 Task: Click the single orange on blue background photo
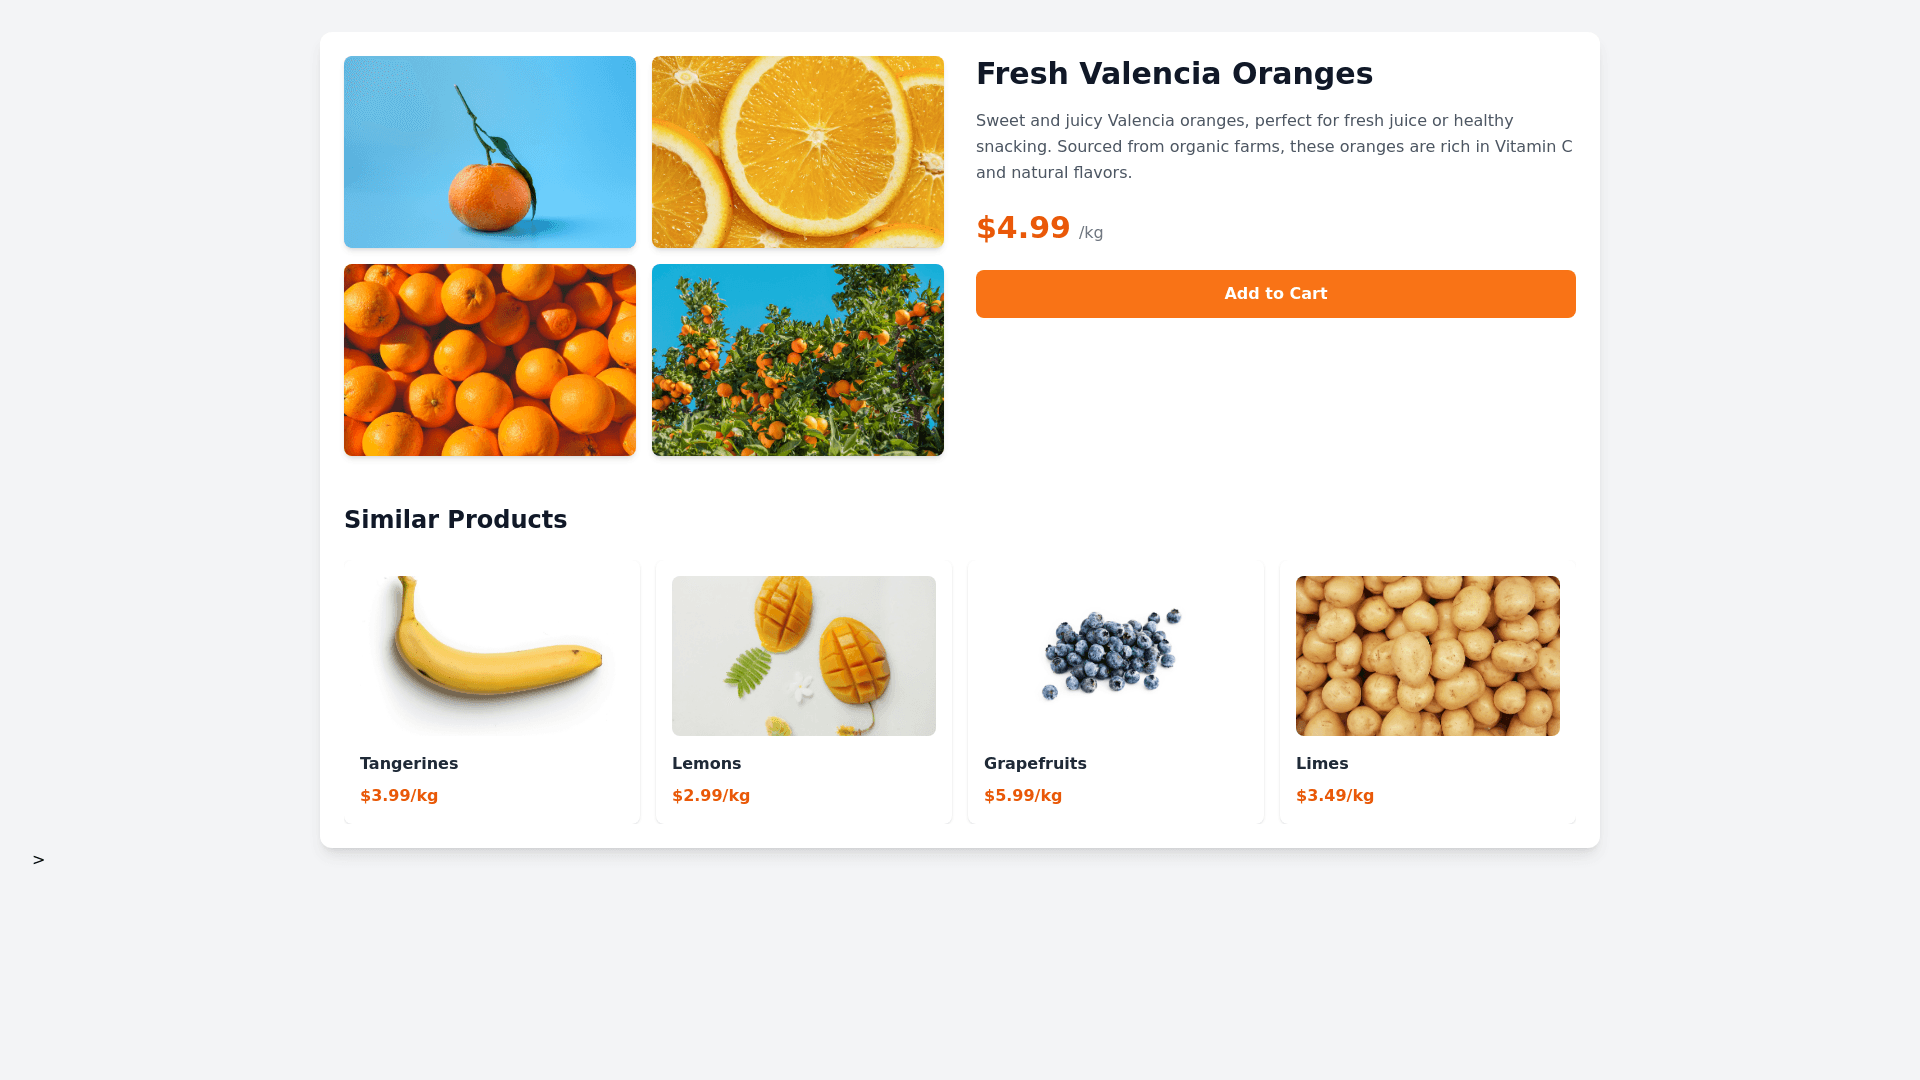point(490,152)
